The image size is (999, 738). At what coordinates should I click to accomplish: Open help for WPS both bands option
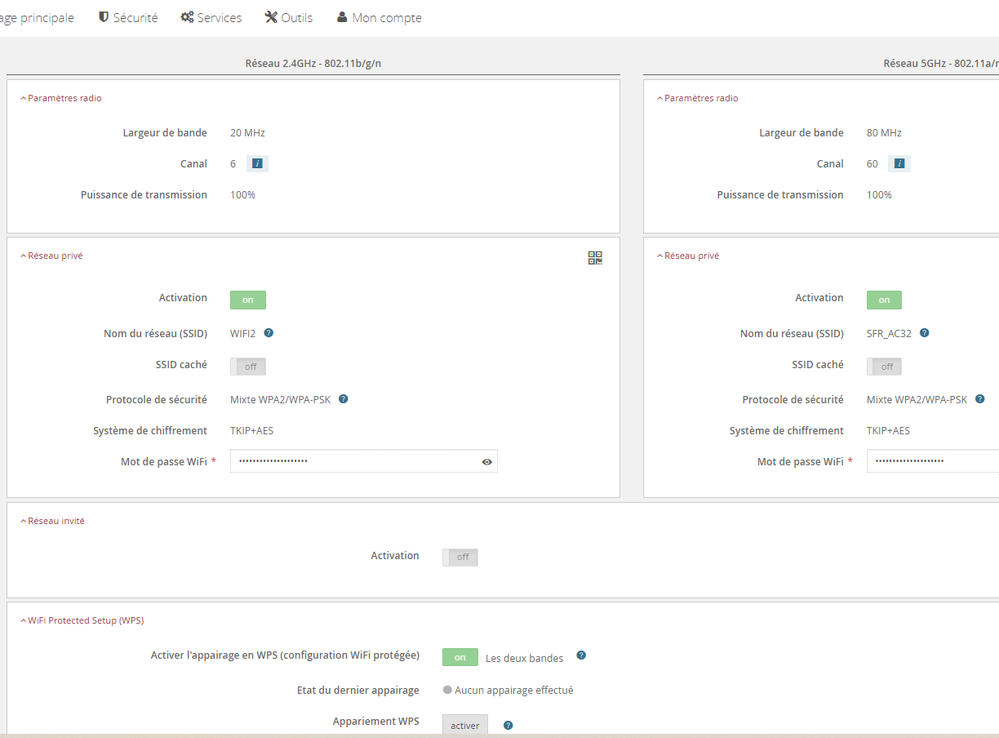point(581,656)
